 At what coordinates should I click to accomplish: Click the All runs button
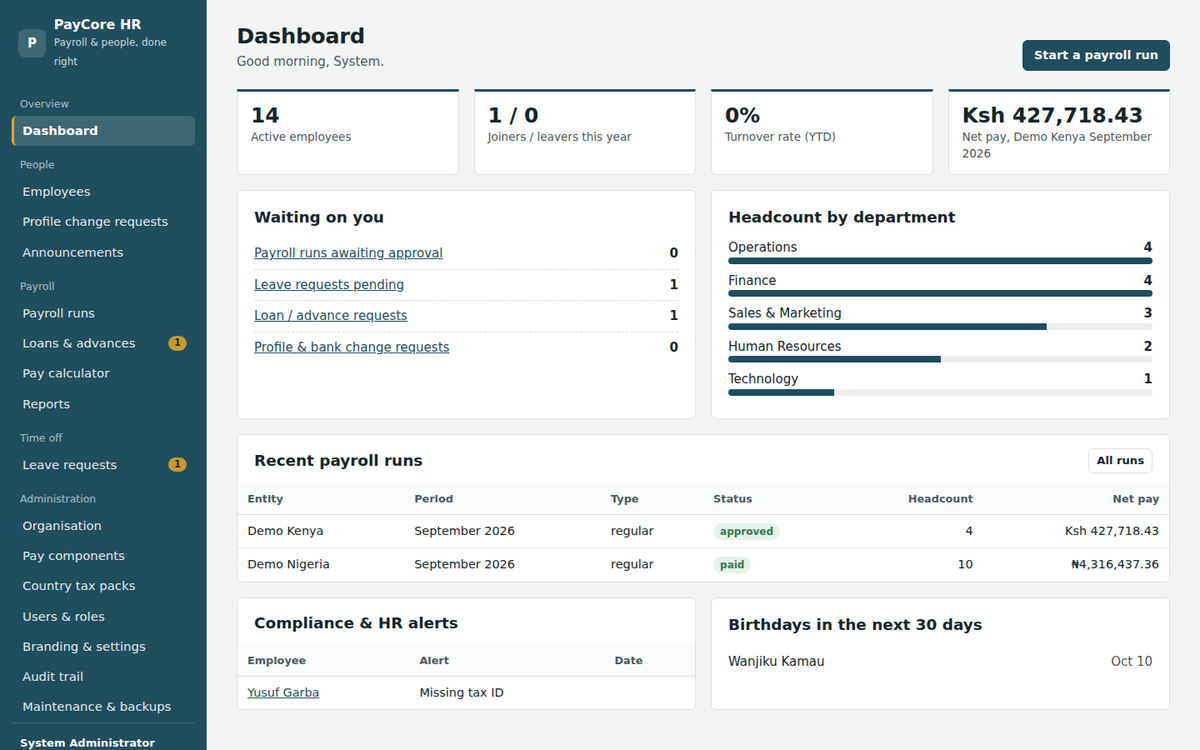click(1120, 461)
